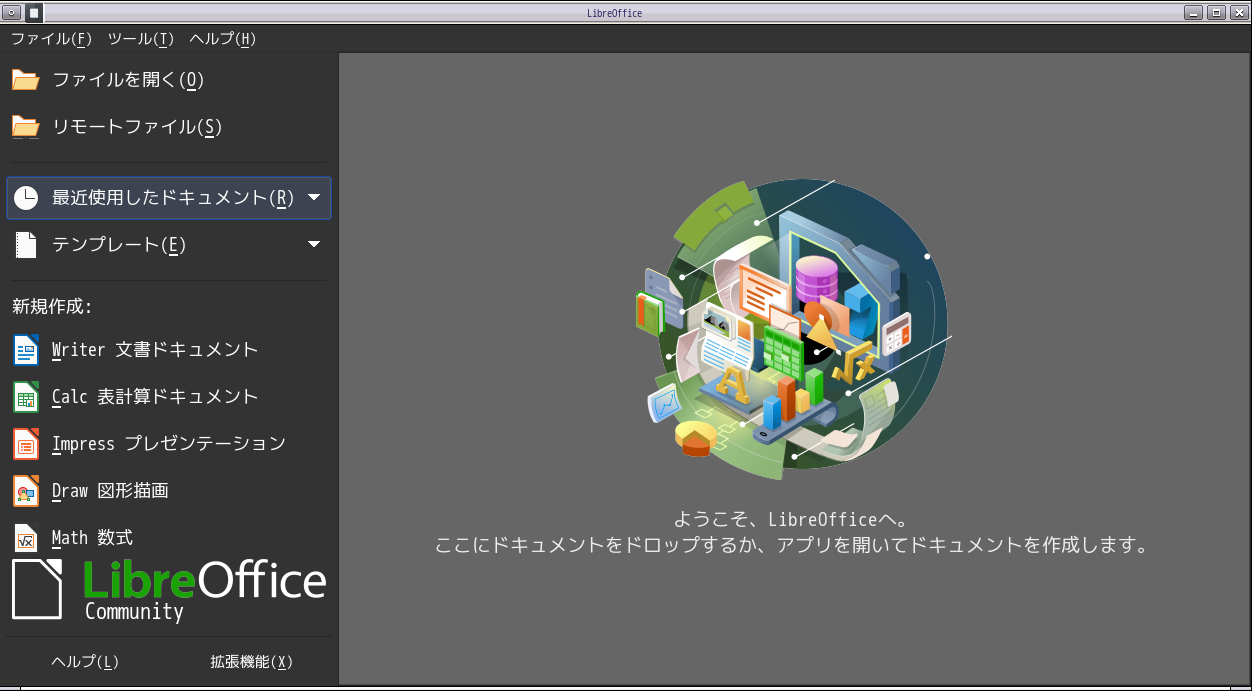Click the ファイルを開く folder icon
The height and width of the screenshot is (691, 1252).
point(26,80)
